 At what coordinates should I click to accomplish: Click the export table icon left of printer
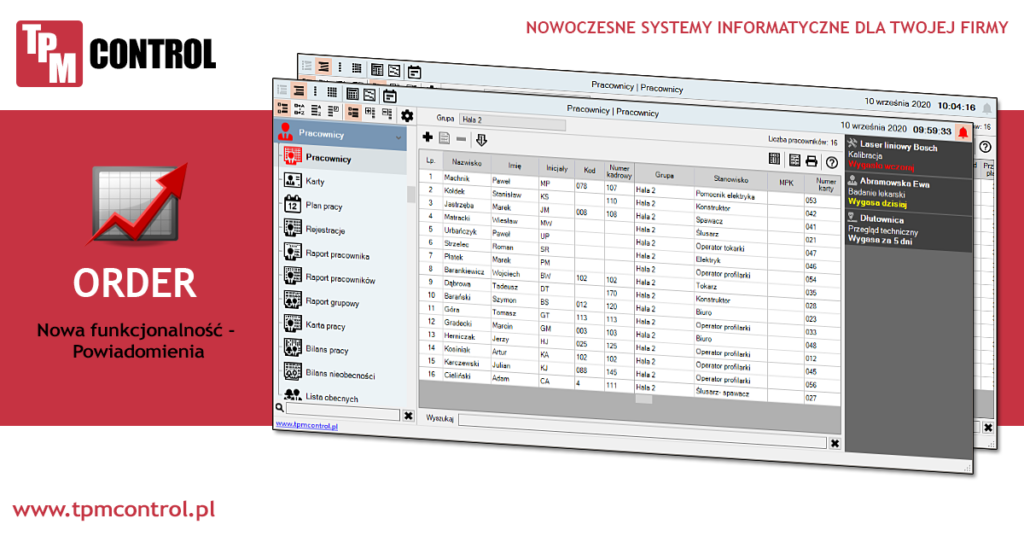click(x=794, y=160)
